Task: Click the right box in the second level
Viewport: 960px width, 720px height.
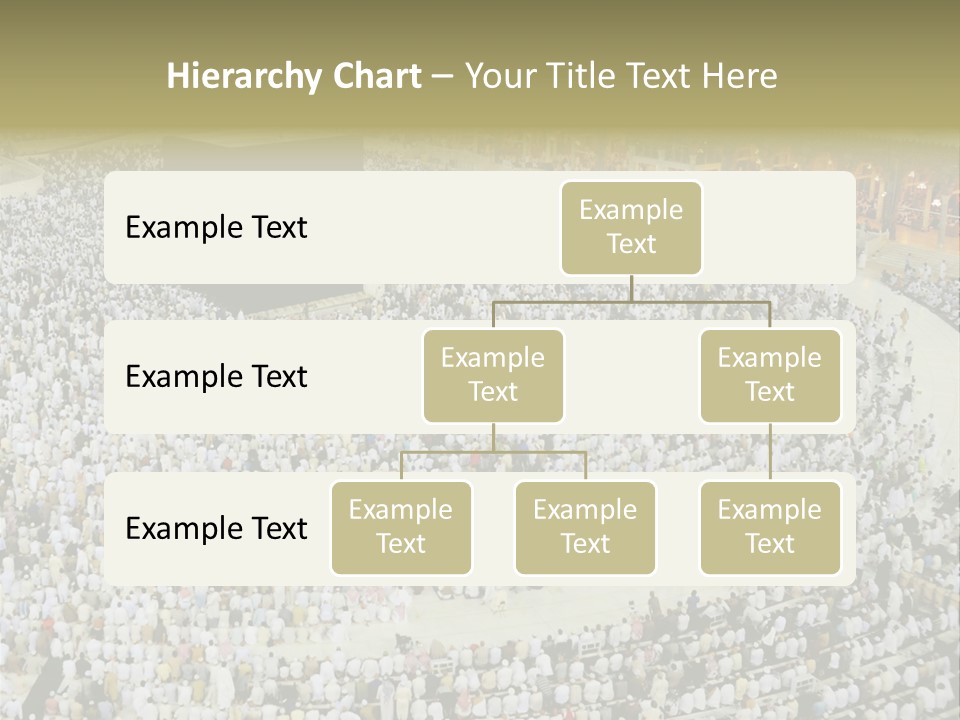Action: [x=770, y=376]
